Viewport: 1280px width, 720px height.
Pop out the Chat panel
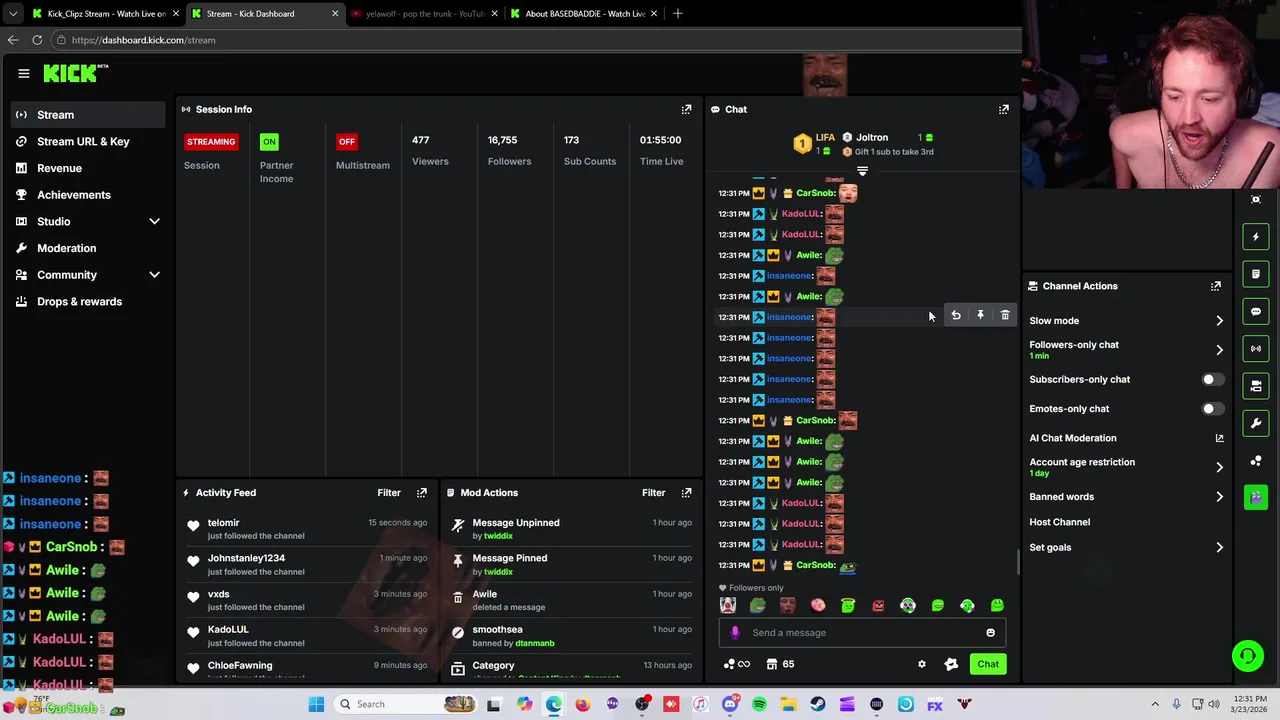click(x=1004, y=109)
